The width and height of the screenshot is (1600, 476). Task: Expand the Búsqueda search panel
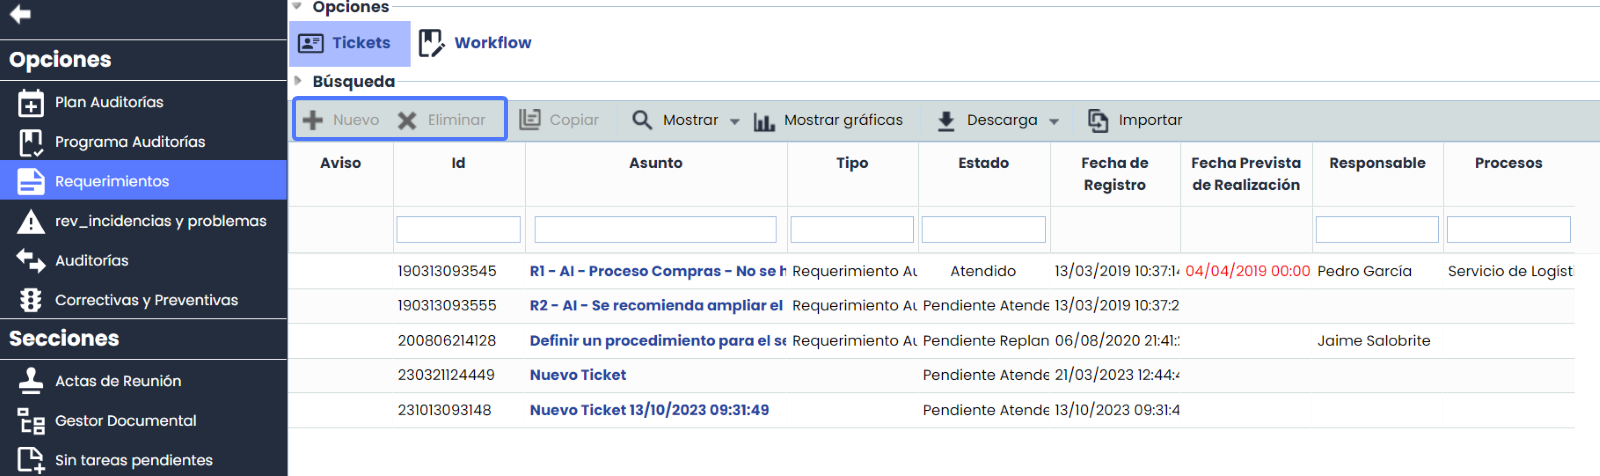pyautogui.click(x=298, y=81)
